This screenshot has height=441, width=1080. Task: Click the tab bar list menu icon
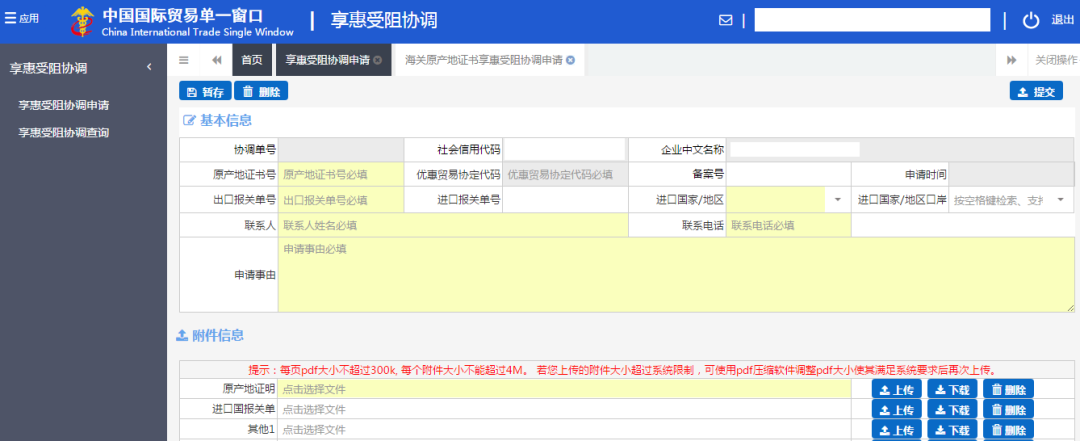coord(184,60)
